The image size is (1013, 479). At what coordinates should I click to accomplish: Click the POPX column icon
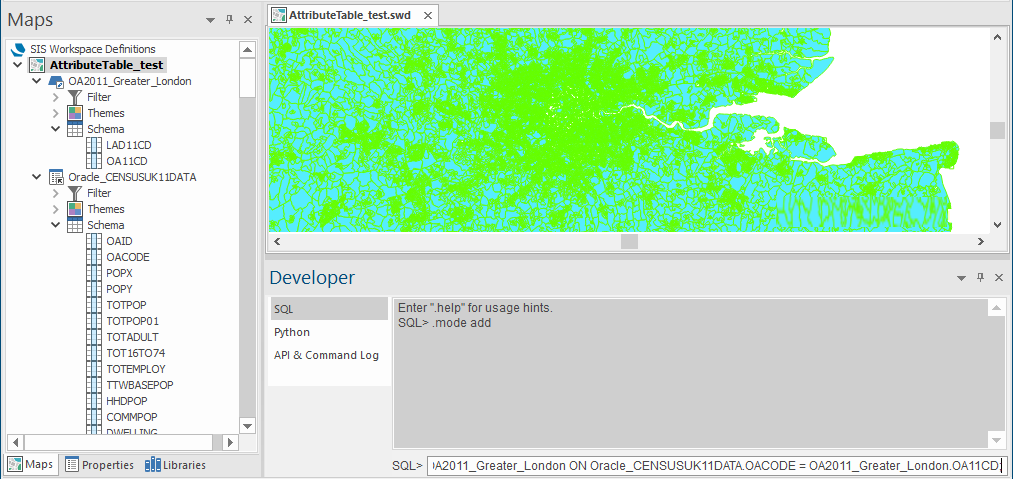[x=94, y=273]
